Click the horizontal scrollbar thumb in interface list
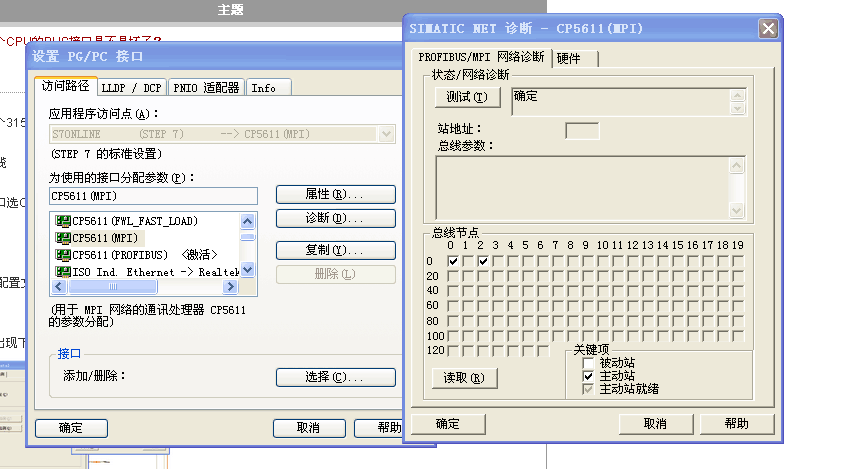 point(113,287)
